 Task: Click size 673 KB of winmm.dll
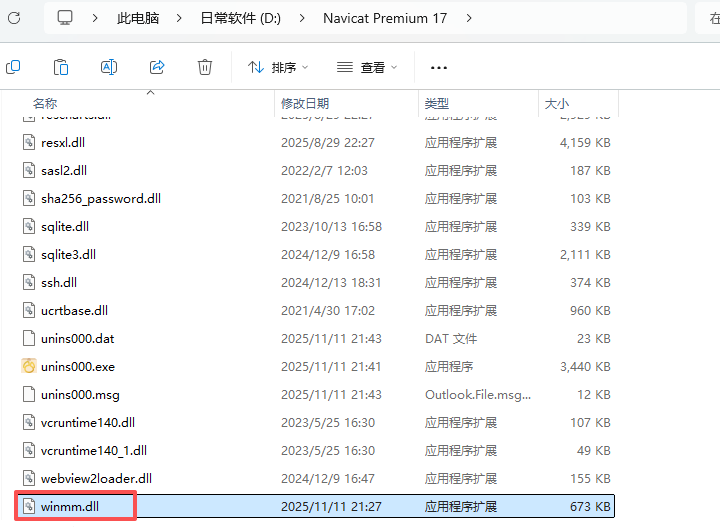[590, 507]
